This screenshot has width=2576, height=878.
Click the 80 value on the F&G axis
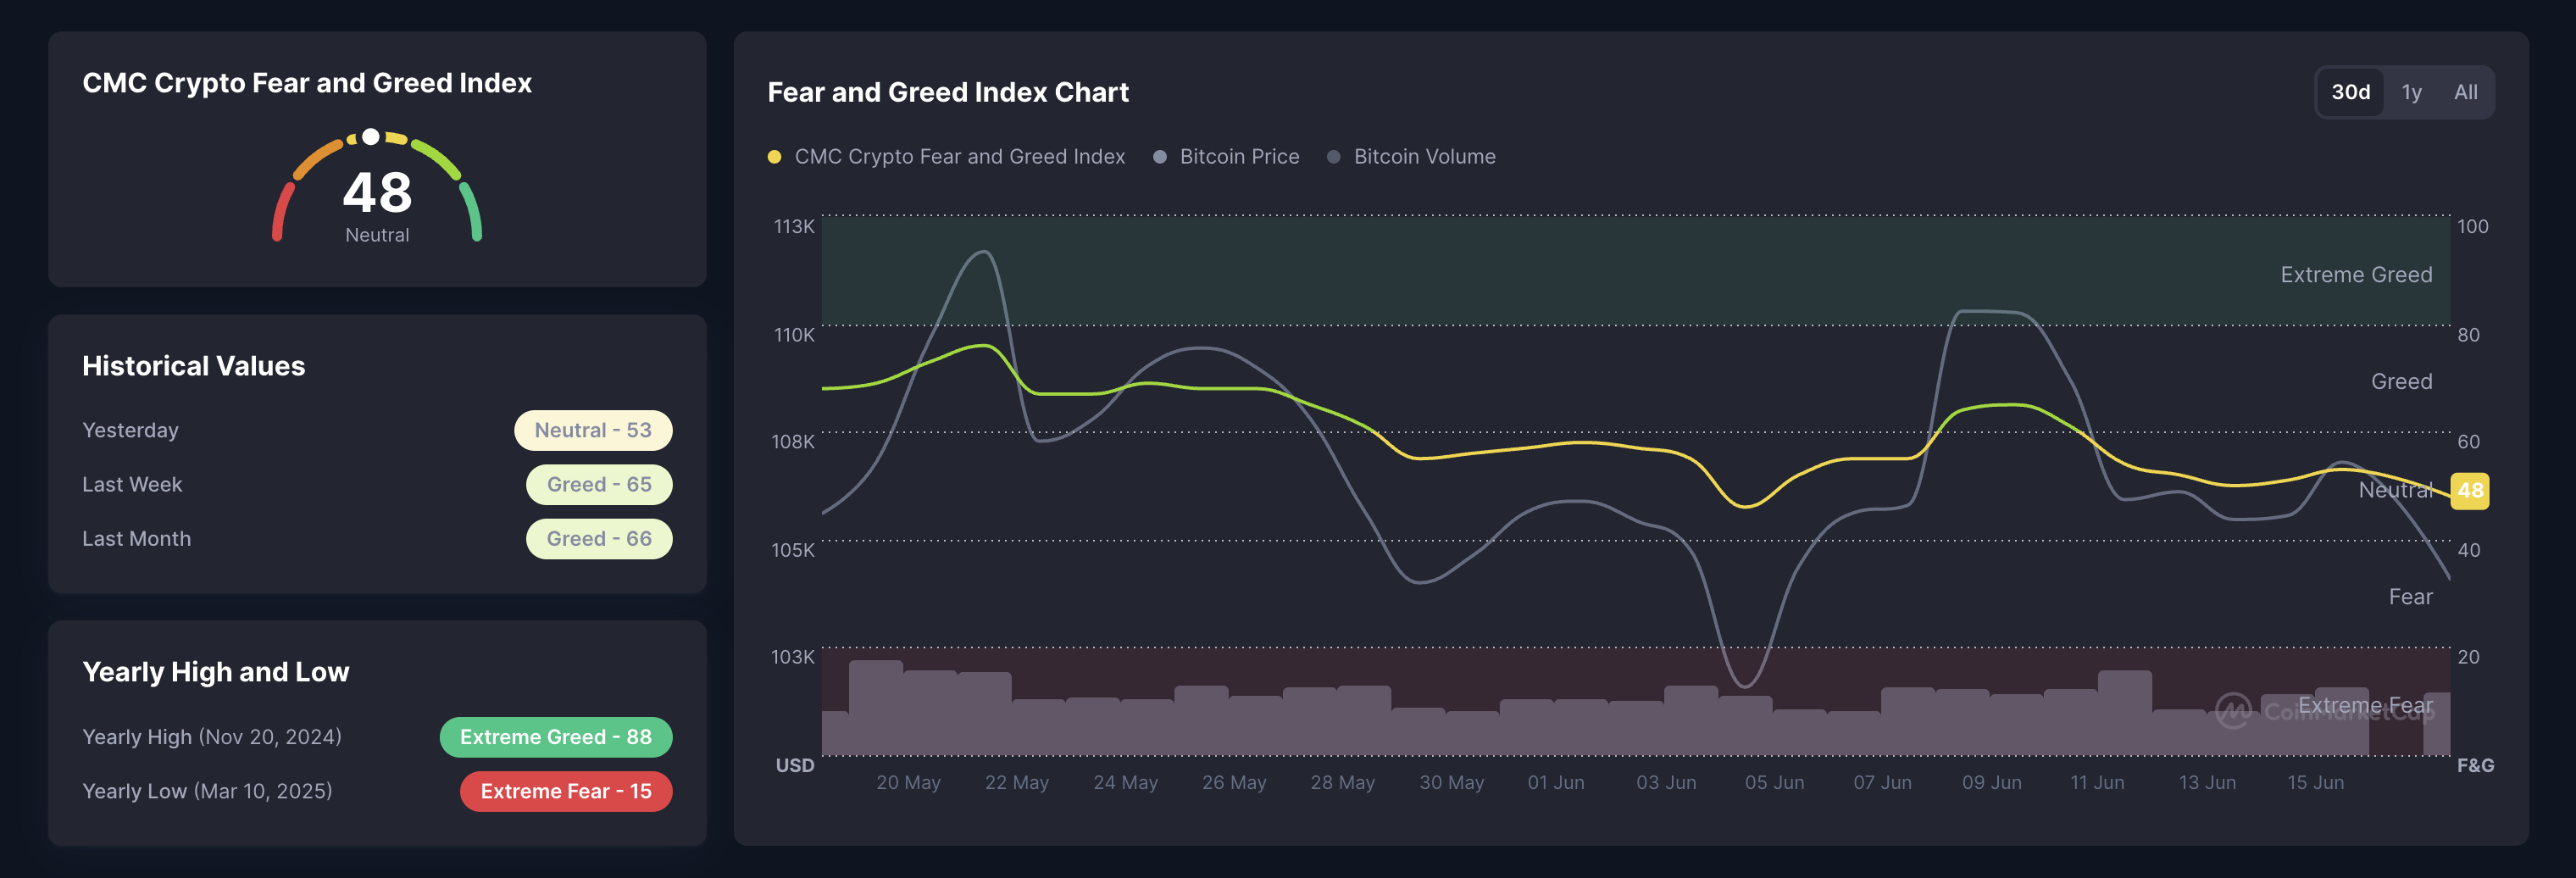click(2468, 334)
